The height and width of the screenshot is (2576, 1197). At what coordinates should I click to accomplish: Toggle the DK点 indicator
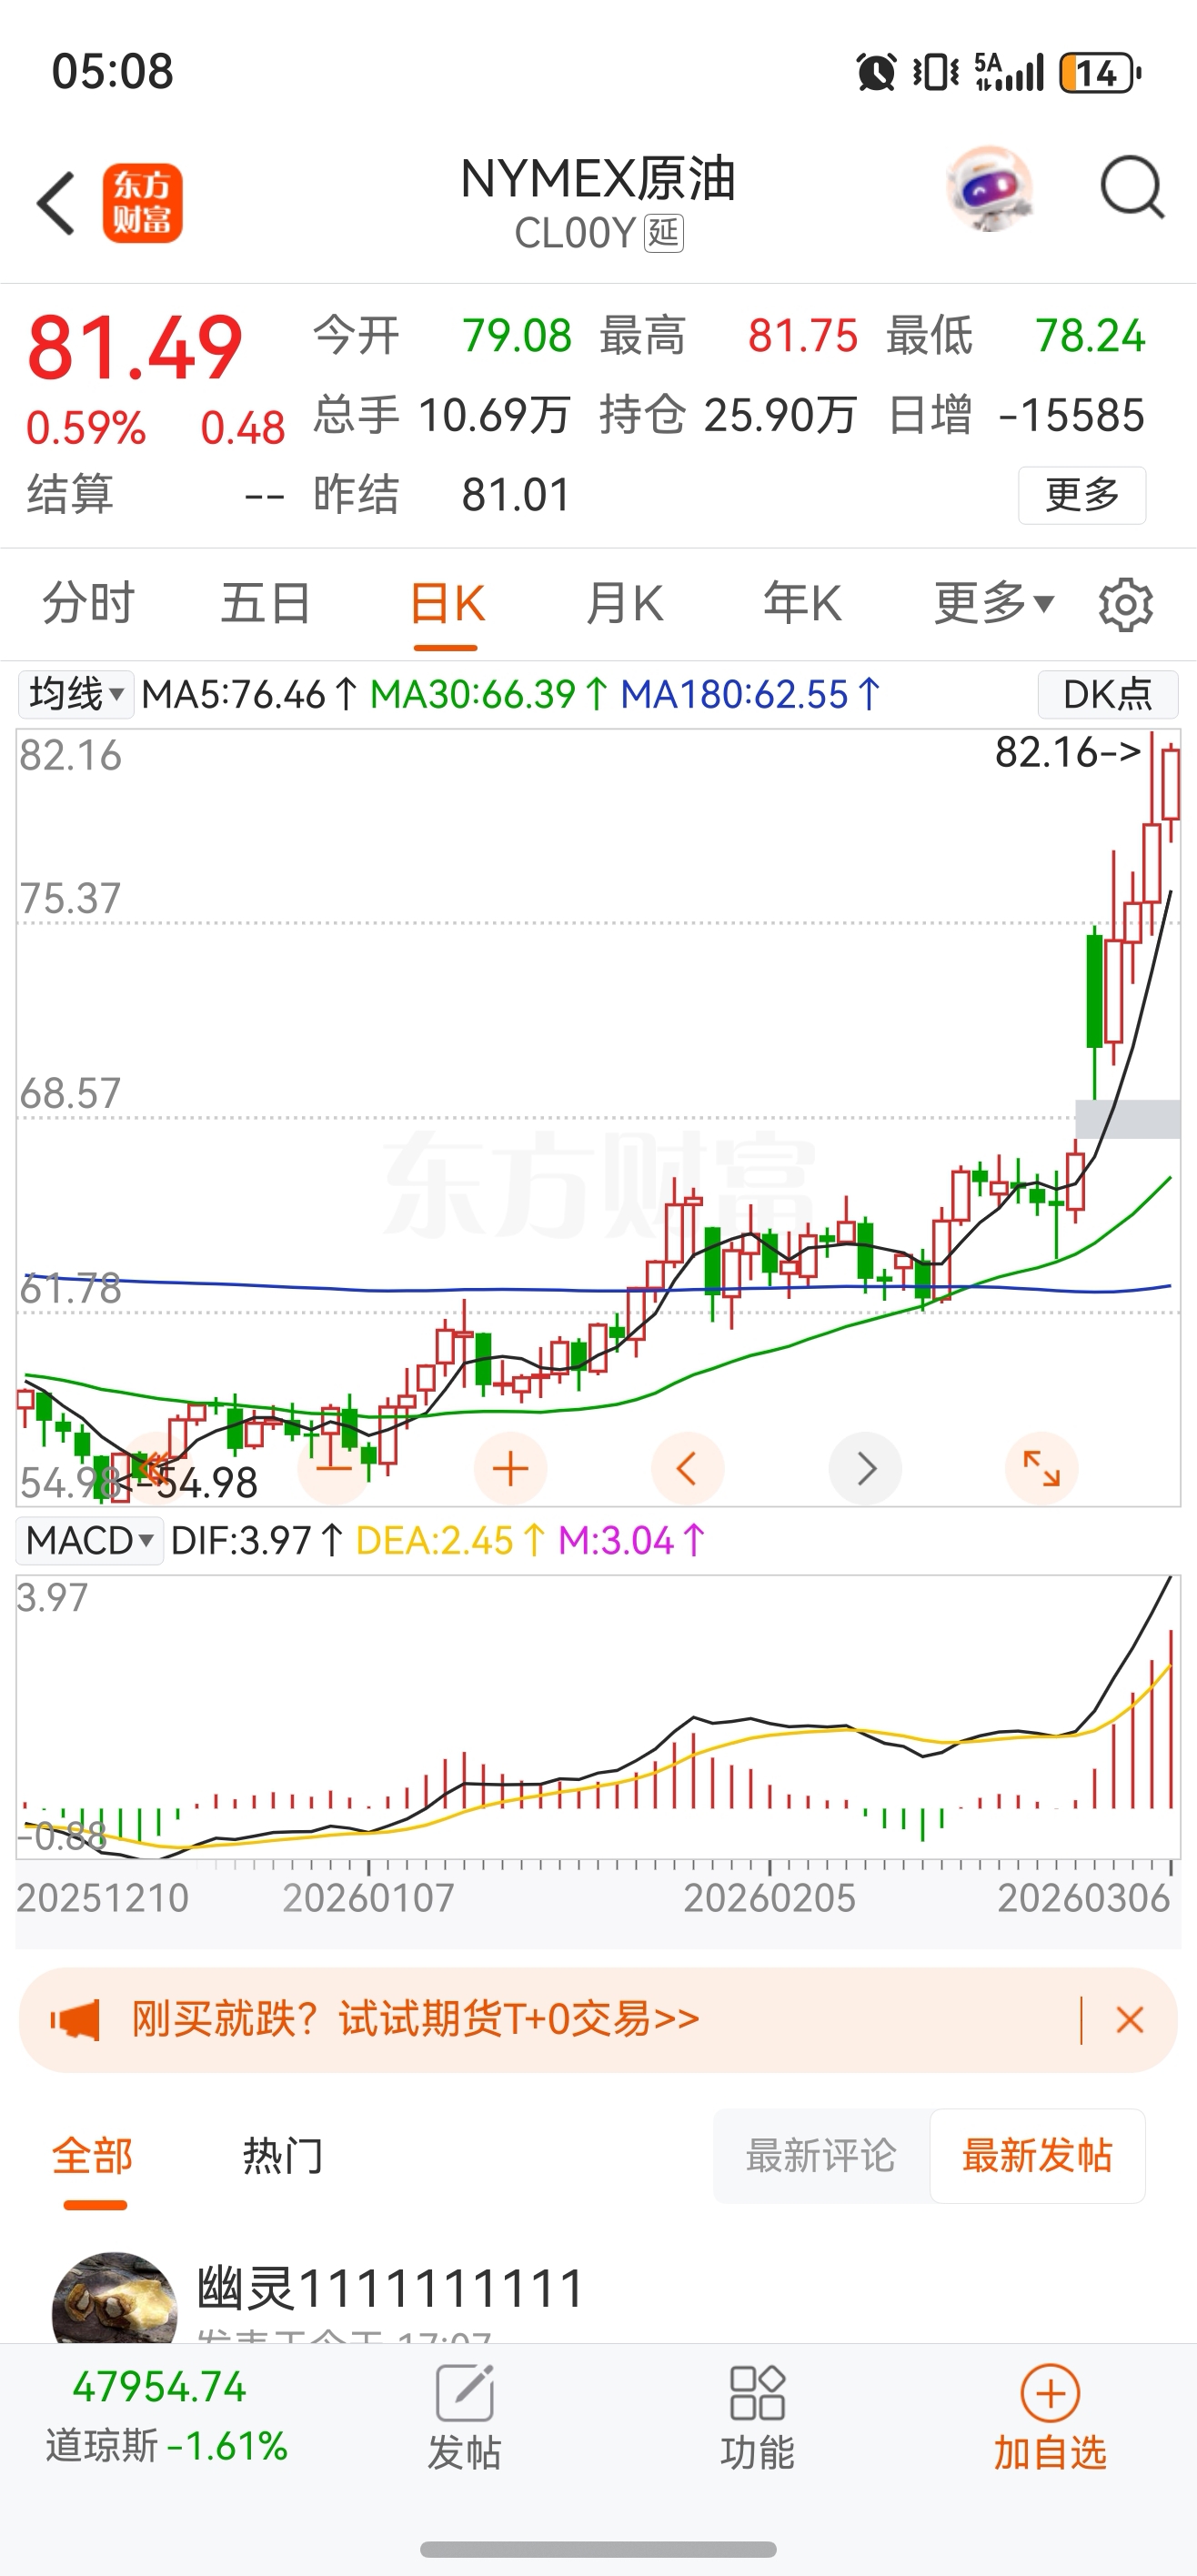click(x=1108, y=694)
